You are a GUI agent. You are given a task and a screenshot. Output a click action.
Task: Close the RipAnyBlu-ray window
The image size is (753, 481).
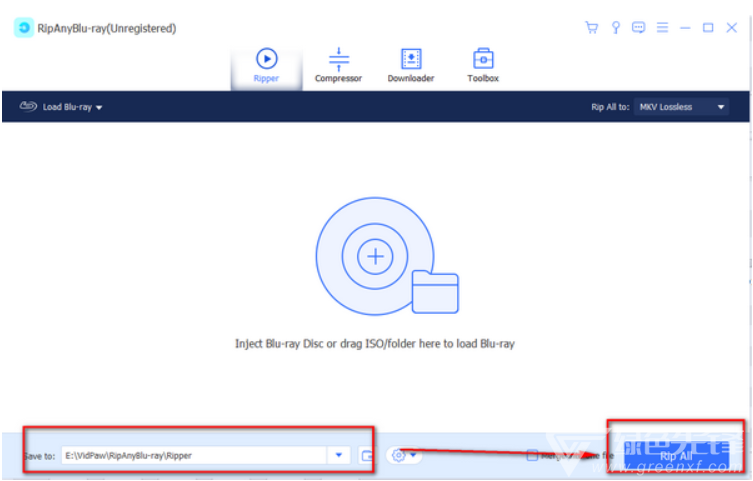click(x=731, y=28)
